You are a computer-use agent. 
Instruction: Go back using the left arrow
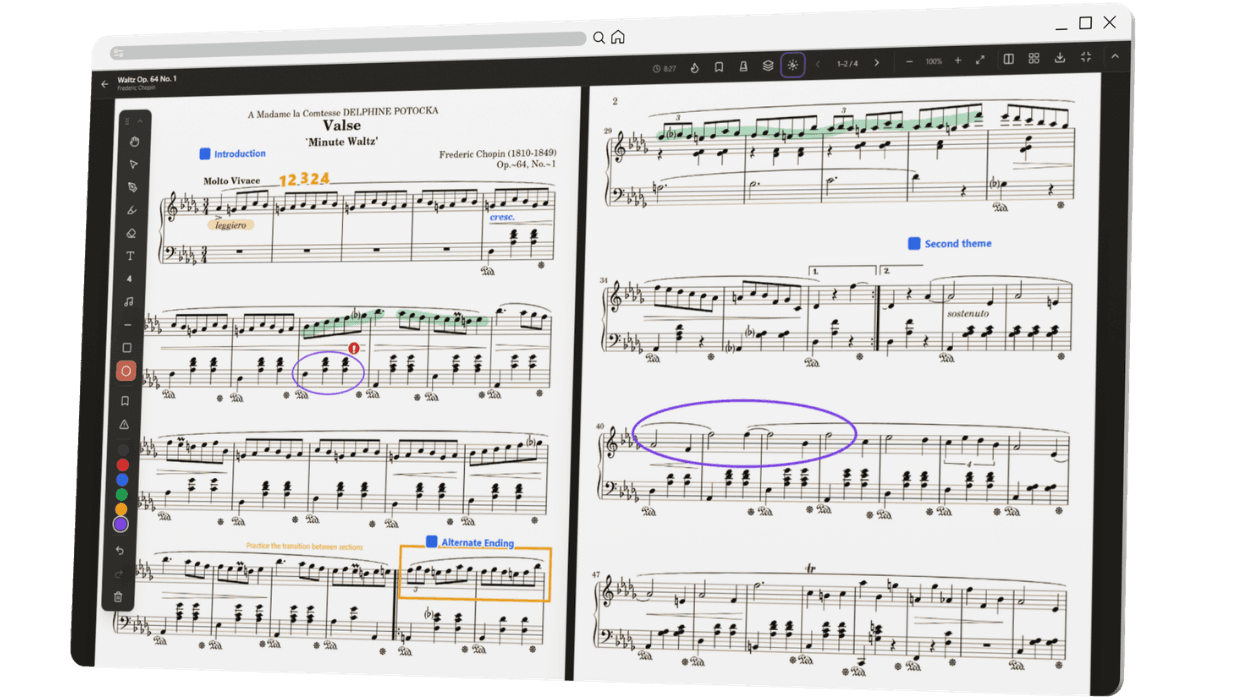pyautogui.click(x=105, y=84)
